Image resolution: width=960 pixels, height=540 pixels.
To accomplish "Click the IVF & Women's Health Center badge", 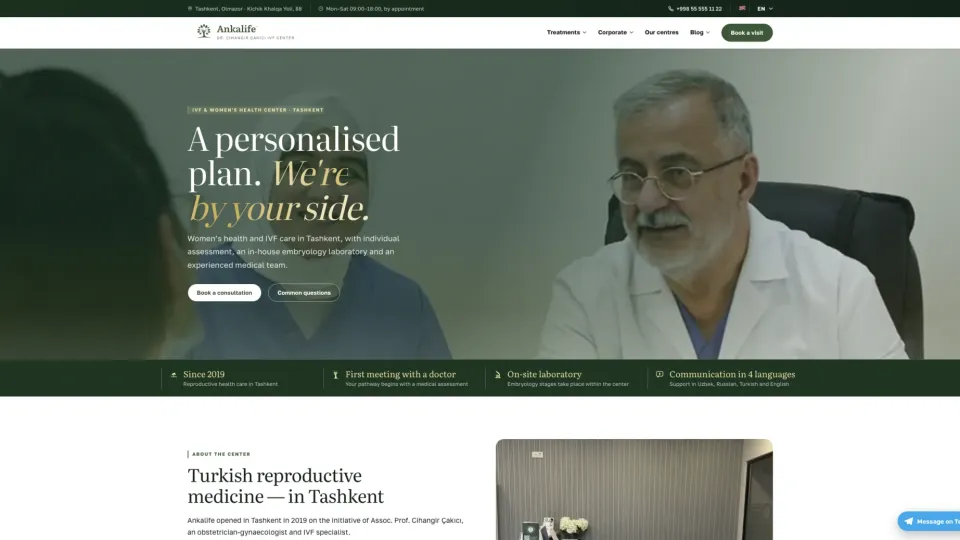I will (x=257, y=110).
